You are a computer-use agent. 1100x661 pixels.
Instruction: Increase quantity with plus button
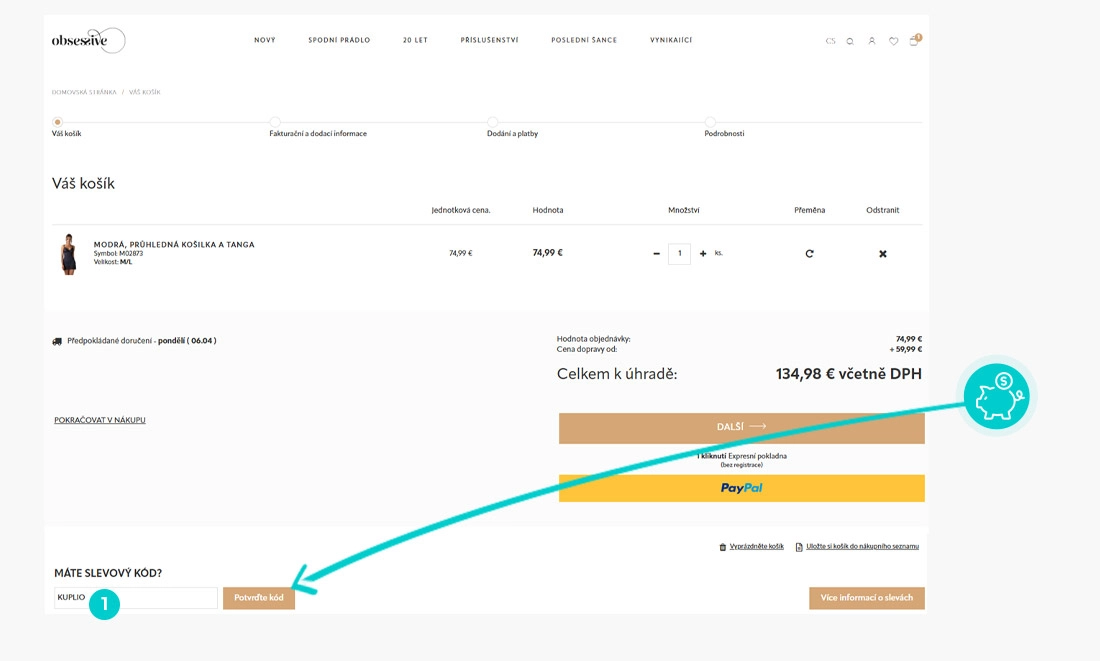point(703,253)
